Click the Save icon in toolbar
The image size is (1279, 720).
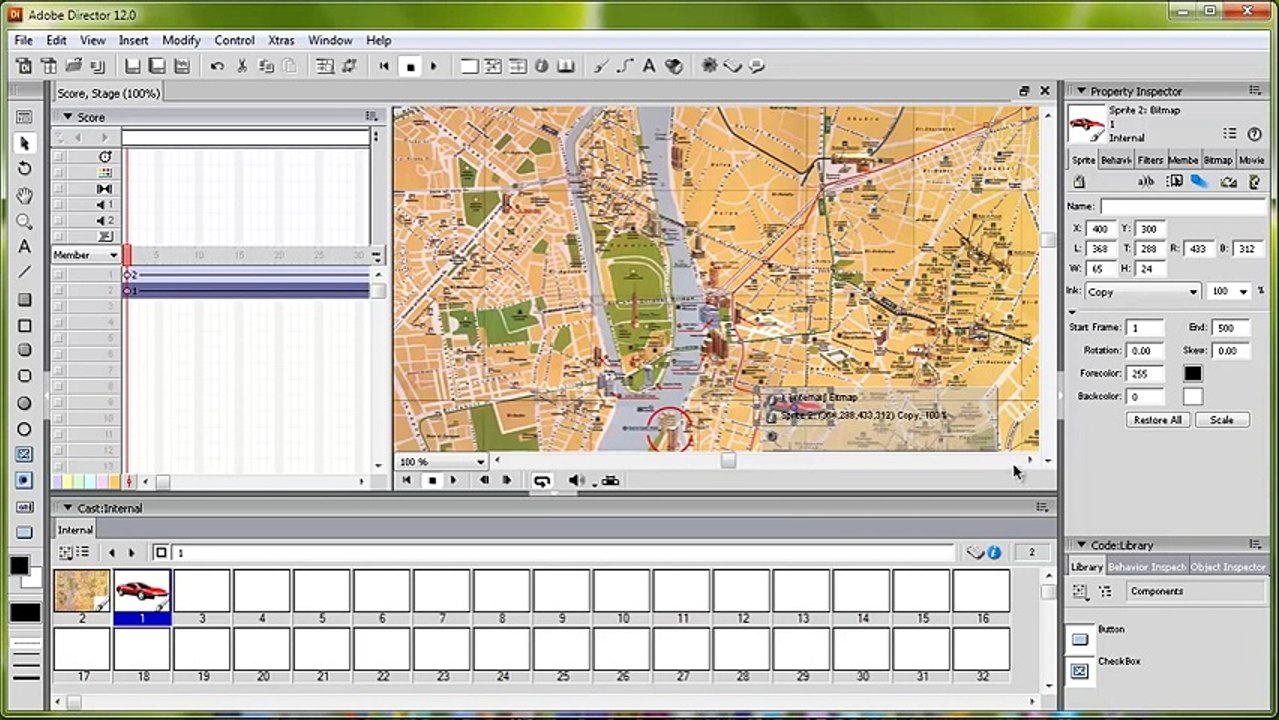tap(132, 66)
